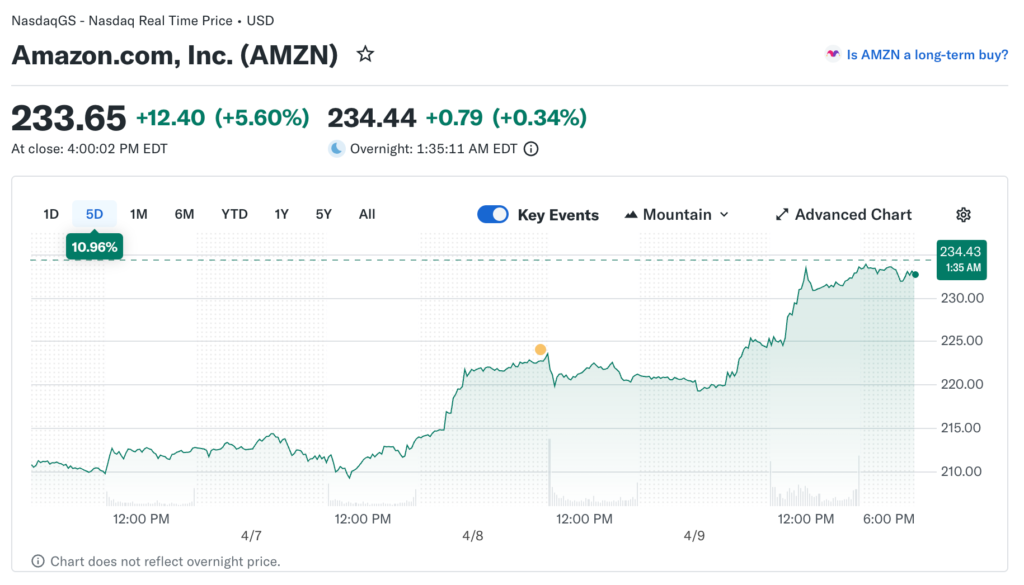Select the 1D time range tab
The image size is (1024, 585).
click(x=51, y=214)
